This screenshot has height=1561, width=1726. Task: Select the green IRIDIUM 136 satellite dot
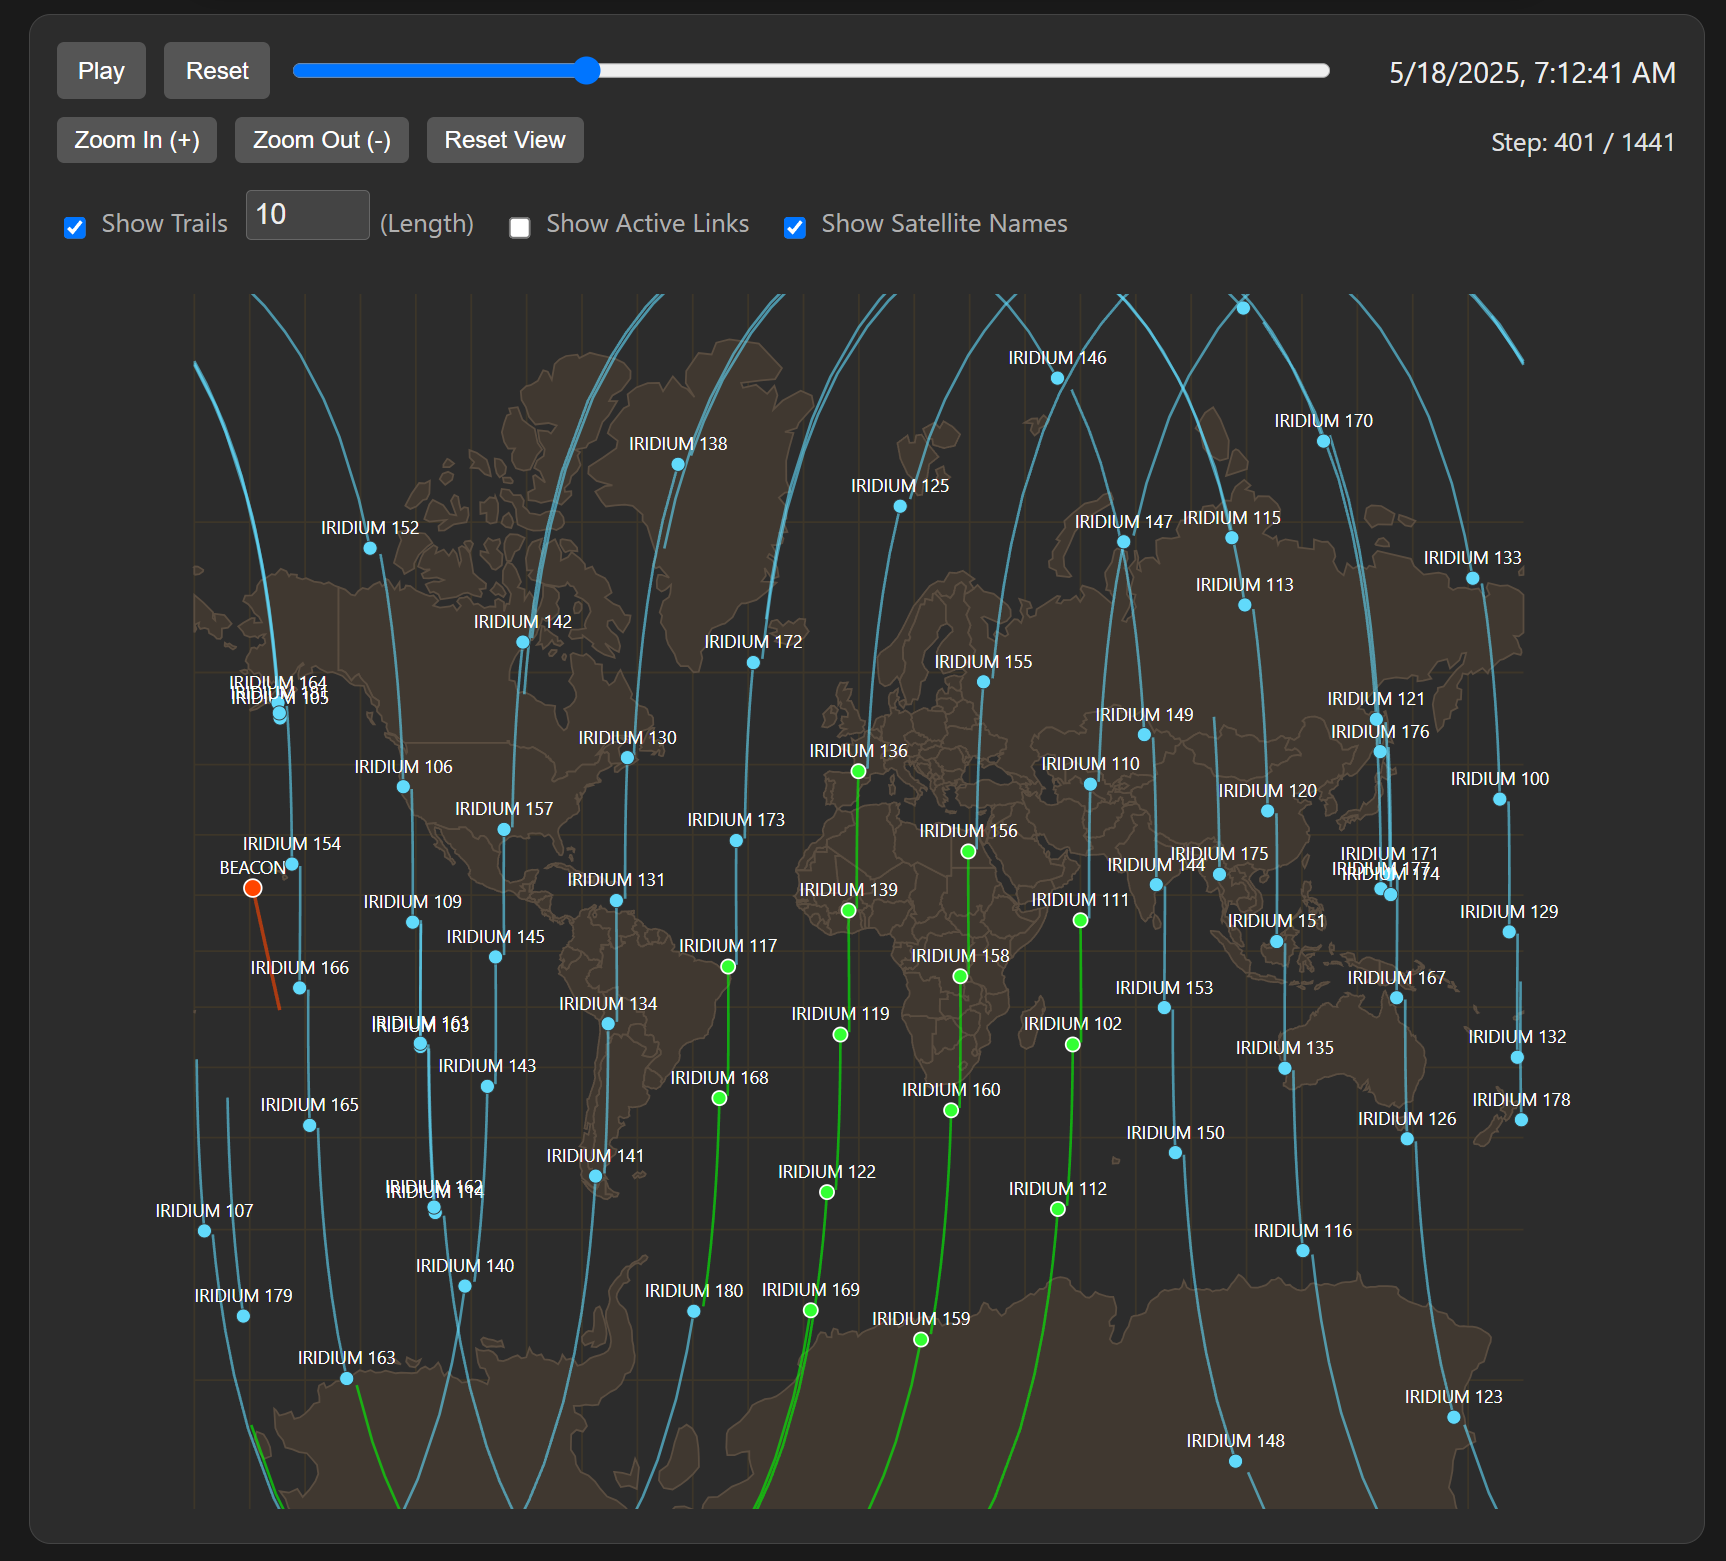coord(858,771)
